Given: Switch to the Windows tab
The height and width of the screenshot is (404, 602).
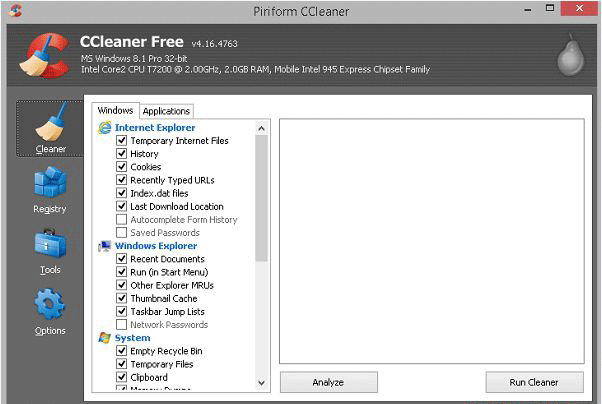Looking at the screenshot, I should point(115,111).
